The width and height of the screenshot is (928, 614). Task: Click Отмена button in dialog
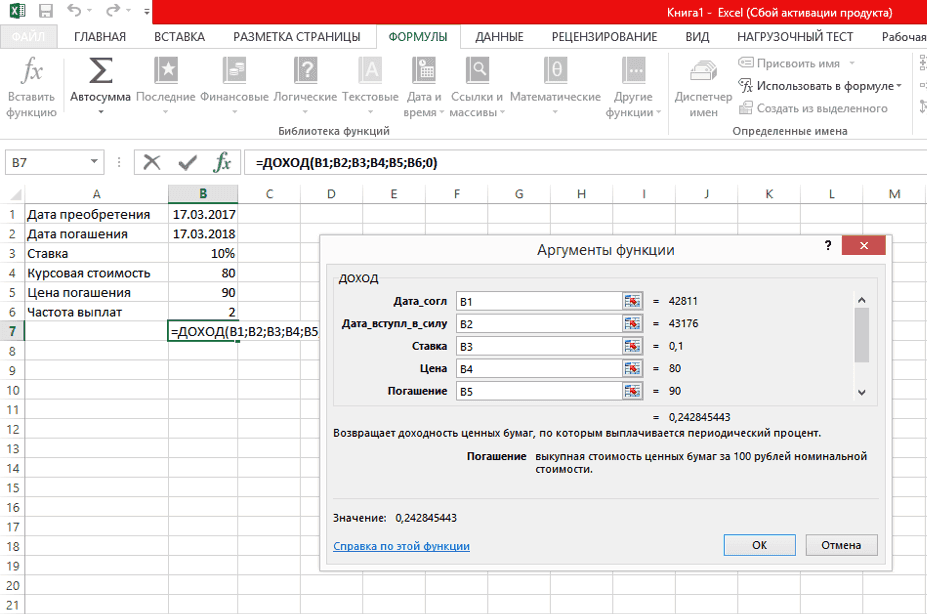coord(841,545)
